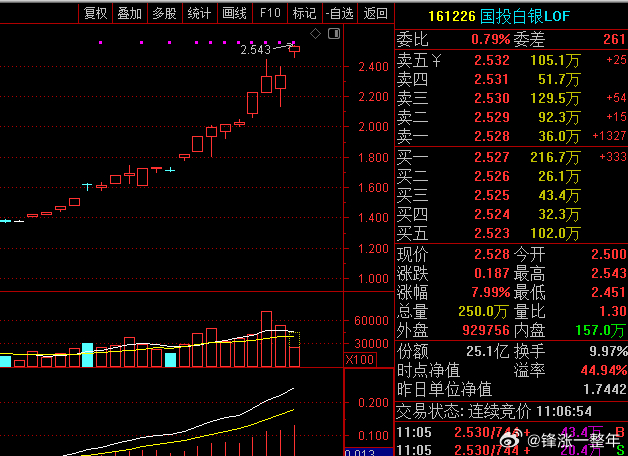Click the 60000 volume axis label
Screen dimensions: 628x456
tap(371, 320)
